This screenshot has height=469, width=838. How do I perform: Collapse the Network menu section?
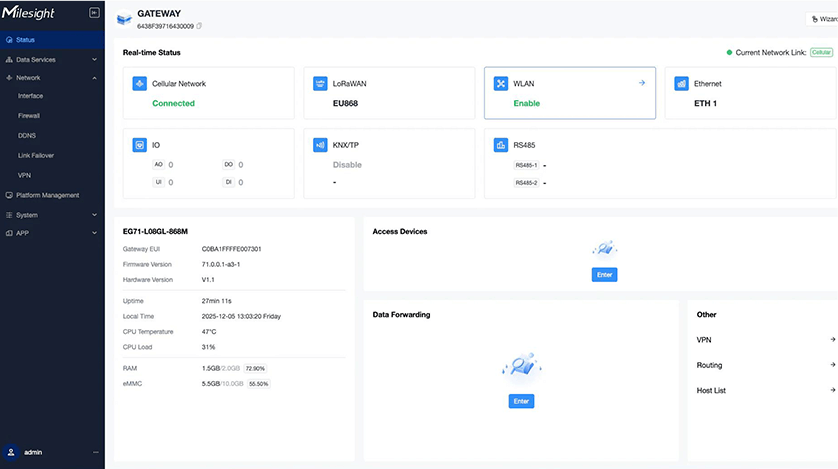point(94,77)
